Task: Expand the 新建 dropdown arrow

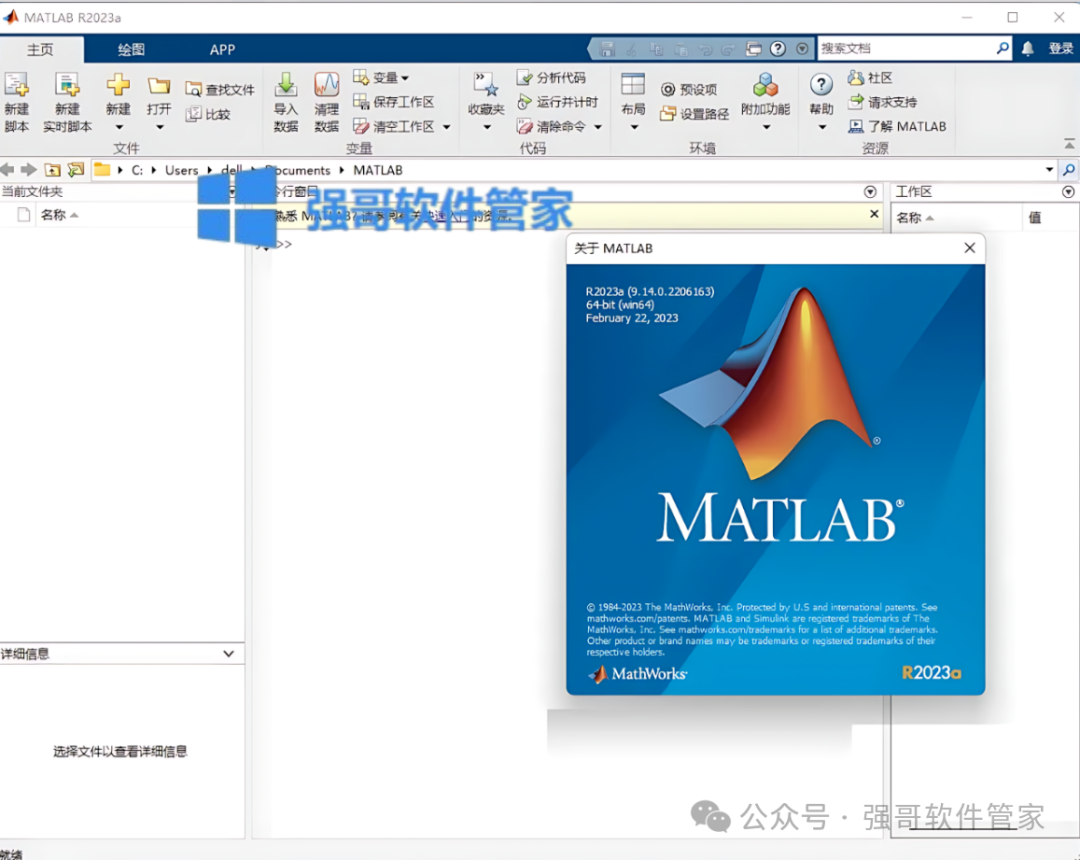Action: [118, 127]
